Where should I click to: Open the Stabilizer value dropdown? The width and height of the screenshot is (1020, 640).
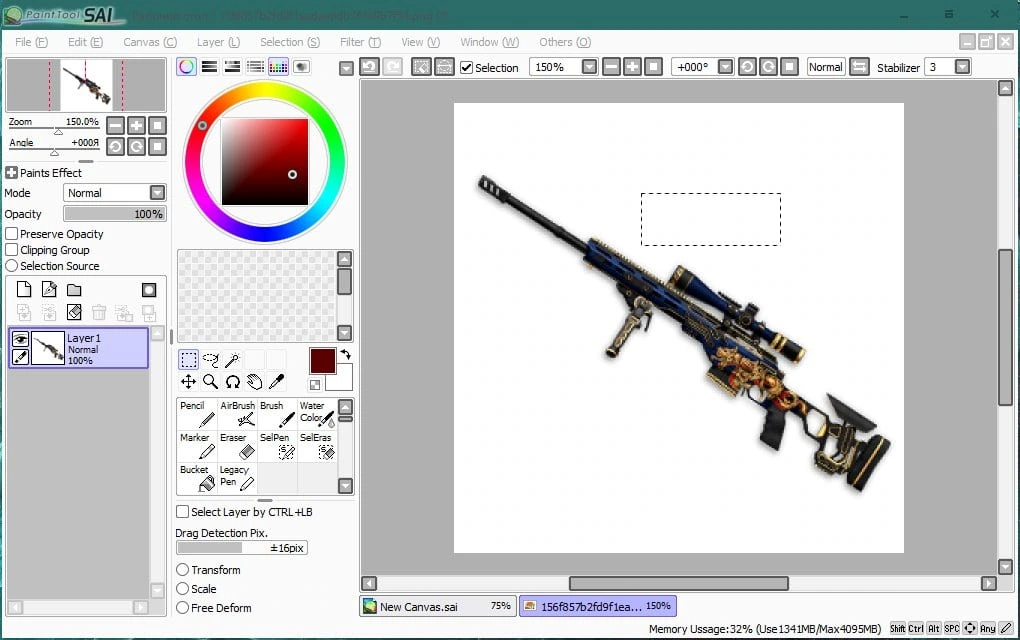click(962, 67)
